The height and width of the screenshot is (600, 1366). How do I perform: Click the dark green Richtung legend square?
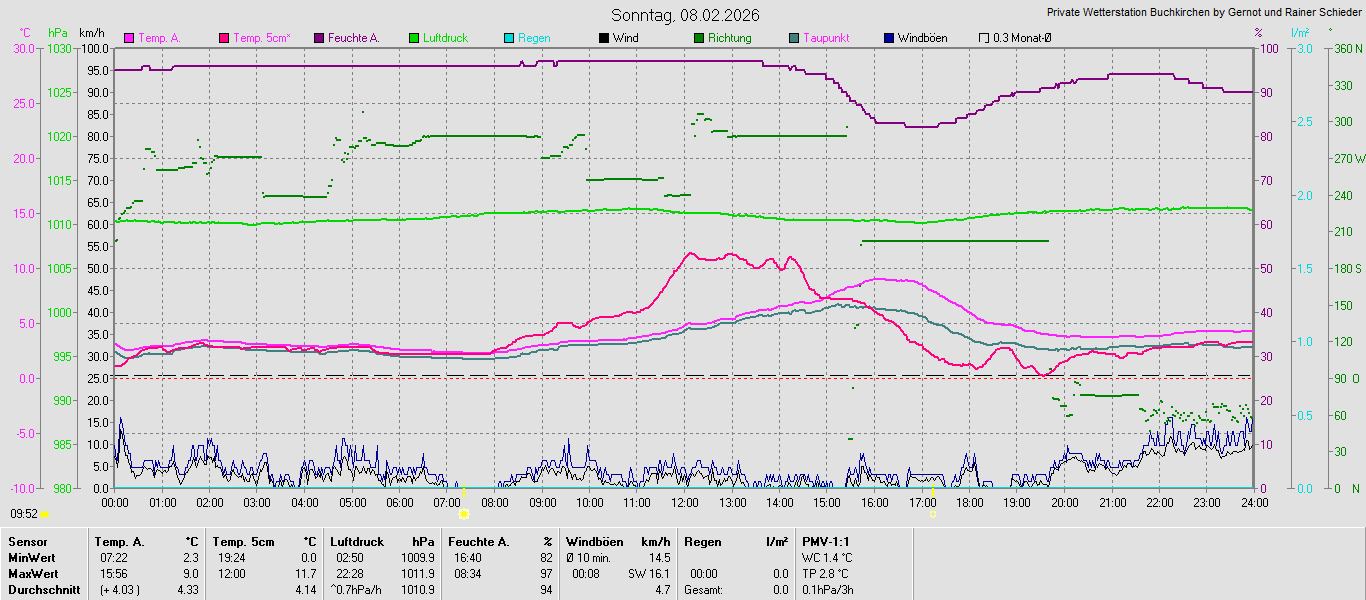point(699,38)
